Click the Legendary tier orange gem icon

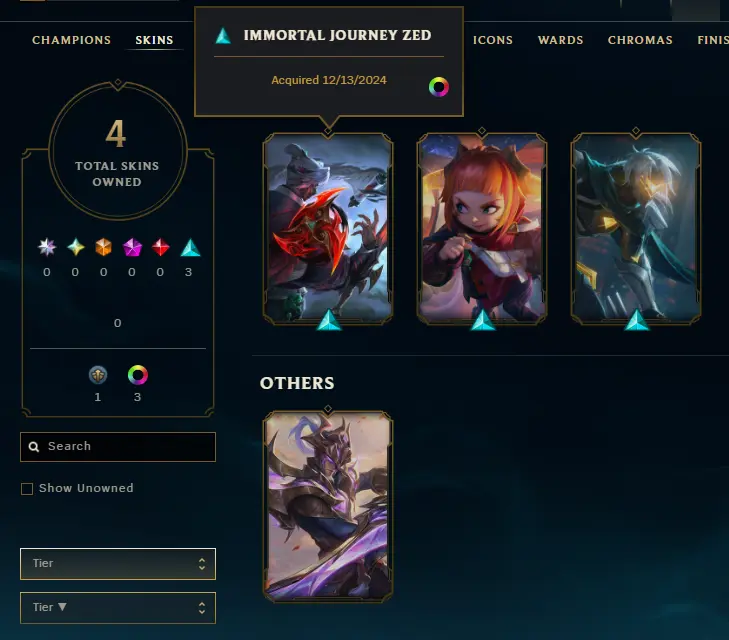point(104,247)
